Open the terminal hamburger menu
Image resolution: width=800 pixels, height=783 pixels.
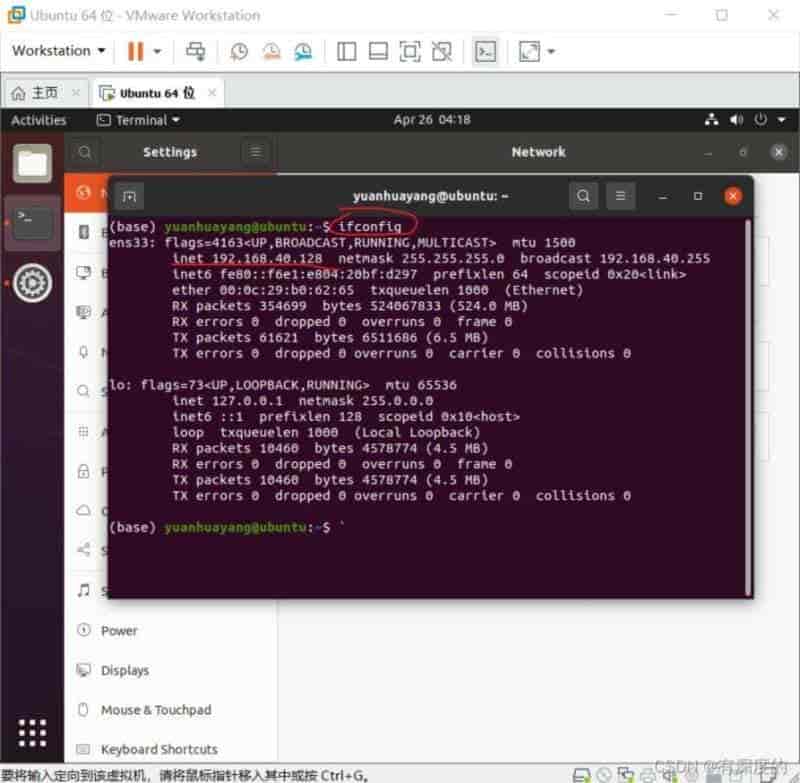click(621, 196)
